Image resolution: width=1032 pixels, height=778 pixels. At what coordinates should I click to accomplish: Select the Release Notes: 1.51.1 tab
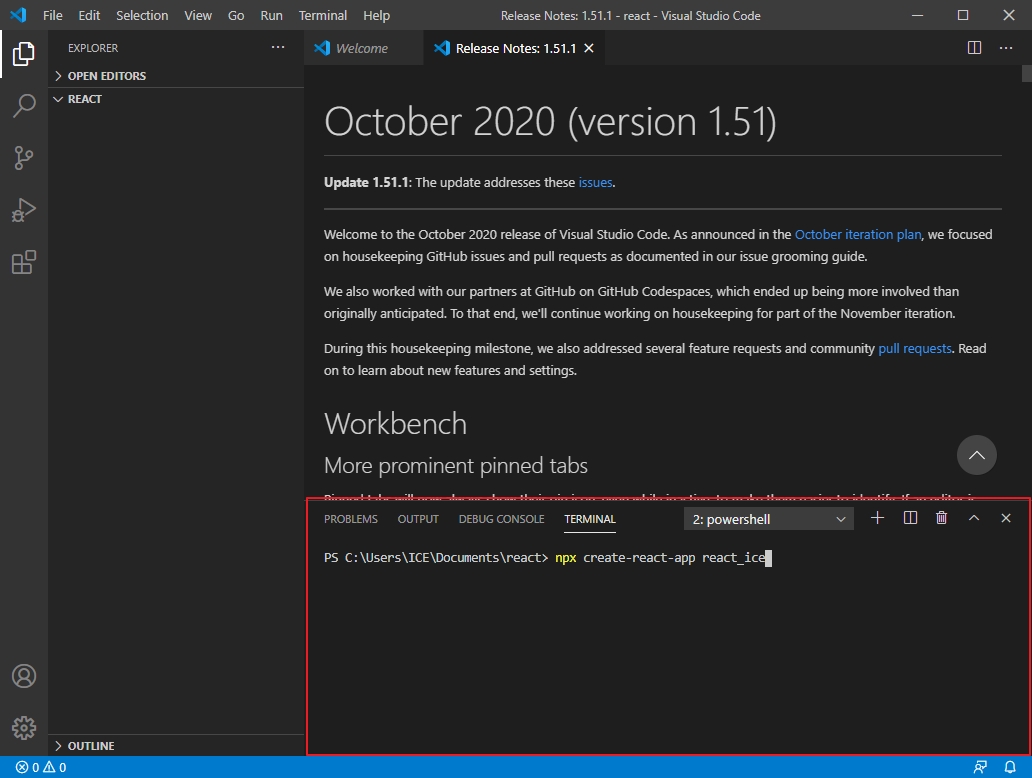pos(515,48)
